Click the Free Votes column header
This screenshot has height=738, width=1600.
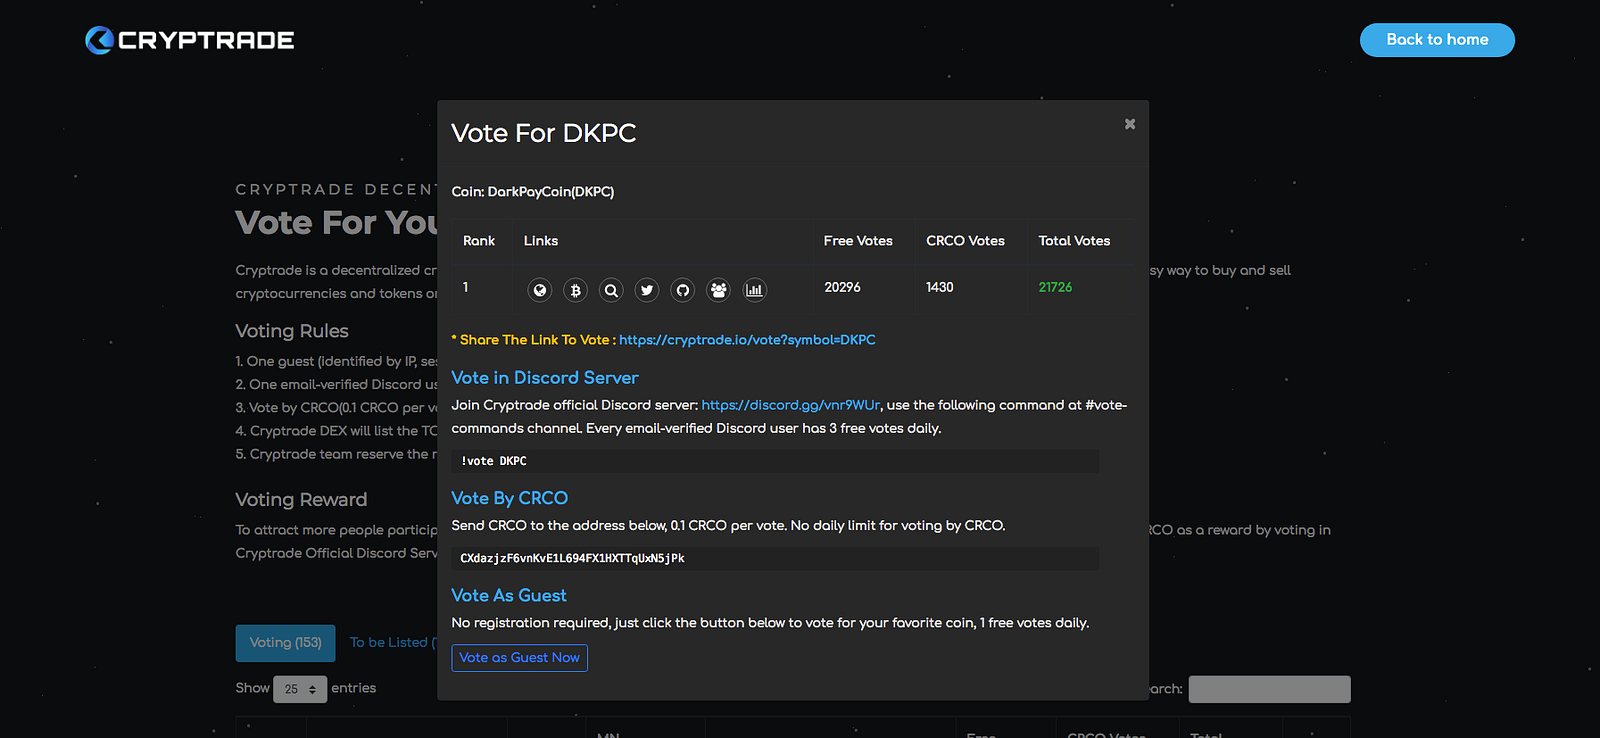858,241
